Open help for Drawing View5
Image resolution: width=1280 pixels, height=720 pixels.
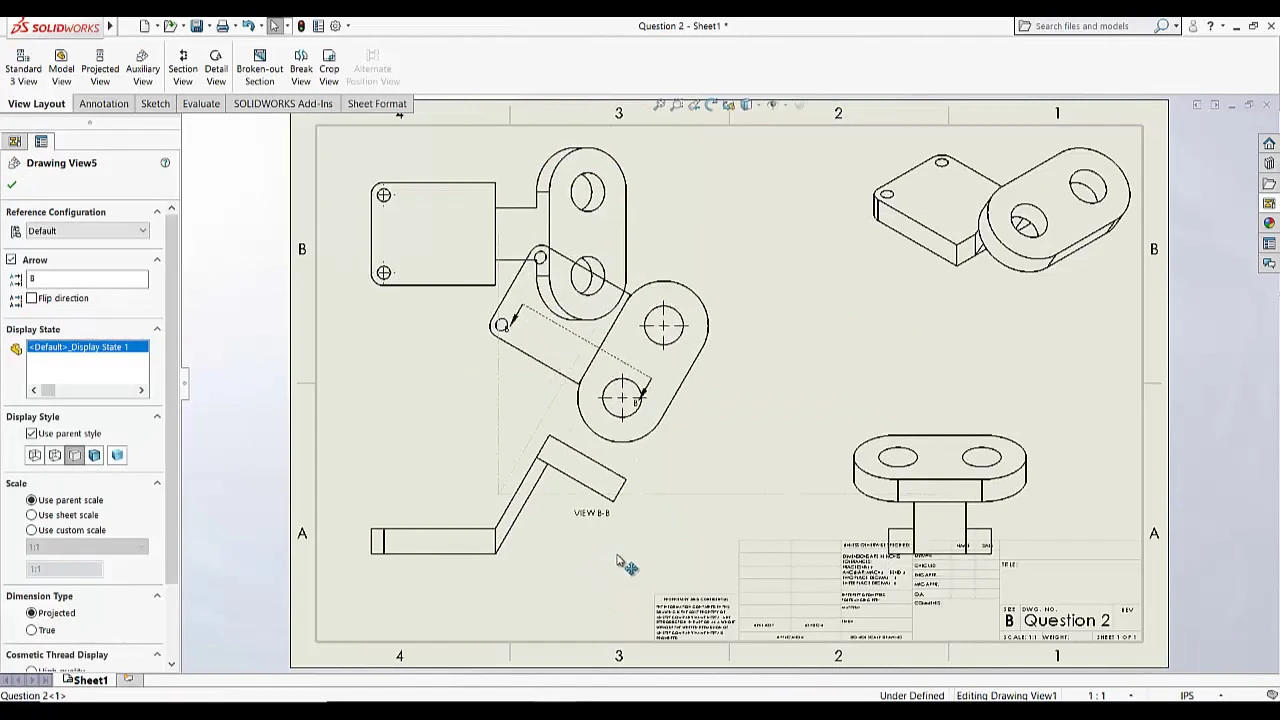pyautogui.click(x=165, y=163)
